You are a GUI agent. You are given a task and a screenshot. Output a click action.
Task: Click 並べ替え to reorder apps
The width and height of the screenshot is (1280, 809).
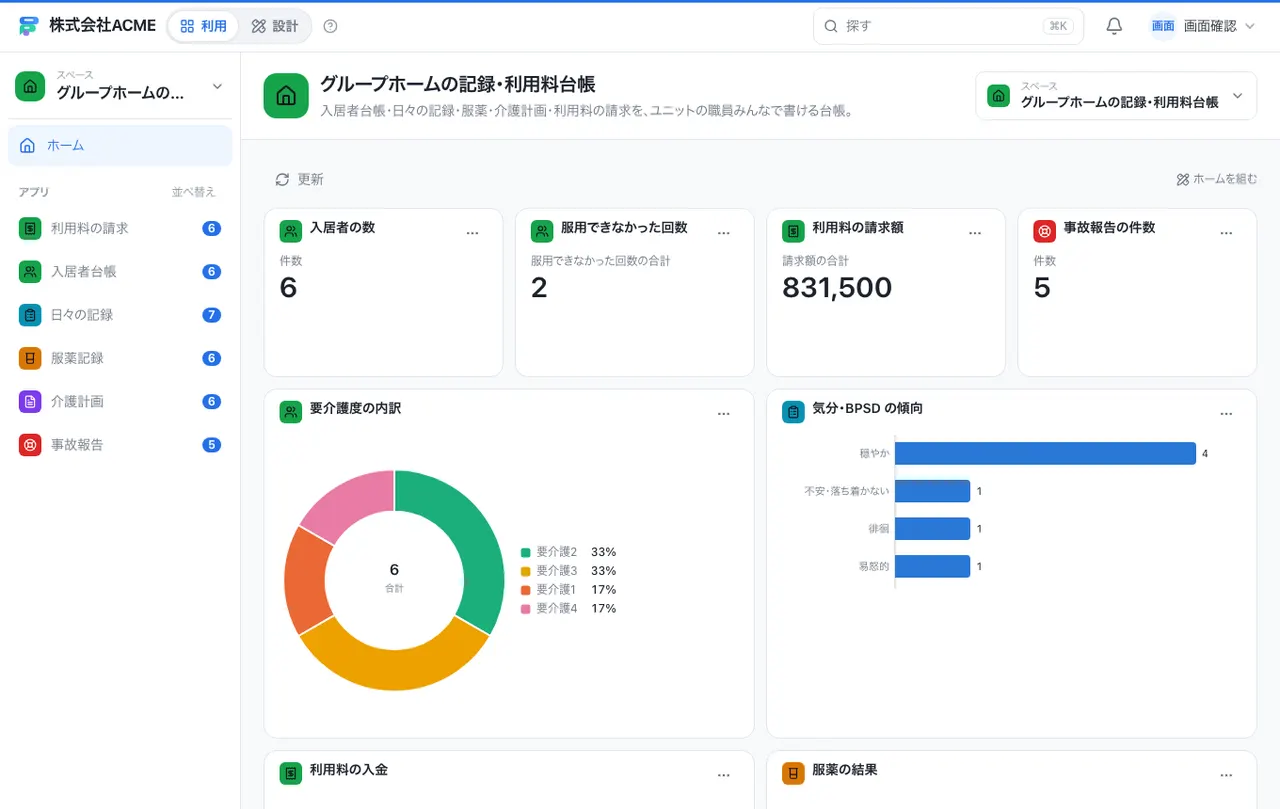pyautogui.click(x=193, y=192)
